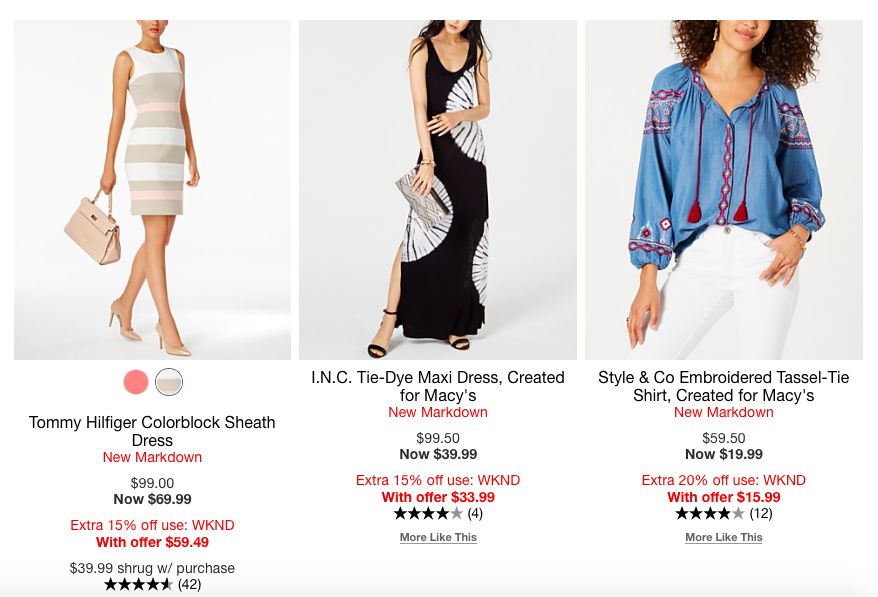Screen dimensions: 878x597
Task: Click the $39.99 shrug w/ purchase offer
Action: click(x=152, y=568)
